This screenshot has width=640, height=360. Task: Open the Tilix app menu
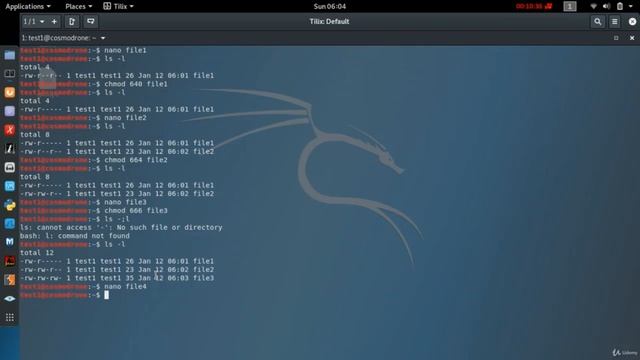click(118, 6)
